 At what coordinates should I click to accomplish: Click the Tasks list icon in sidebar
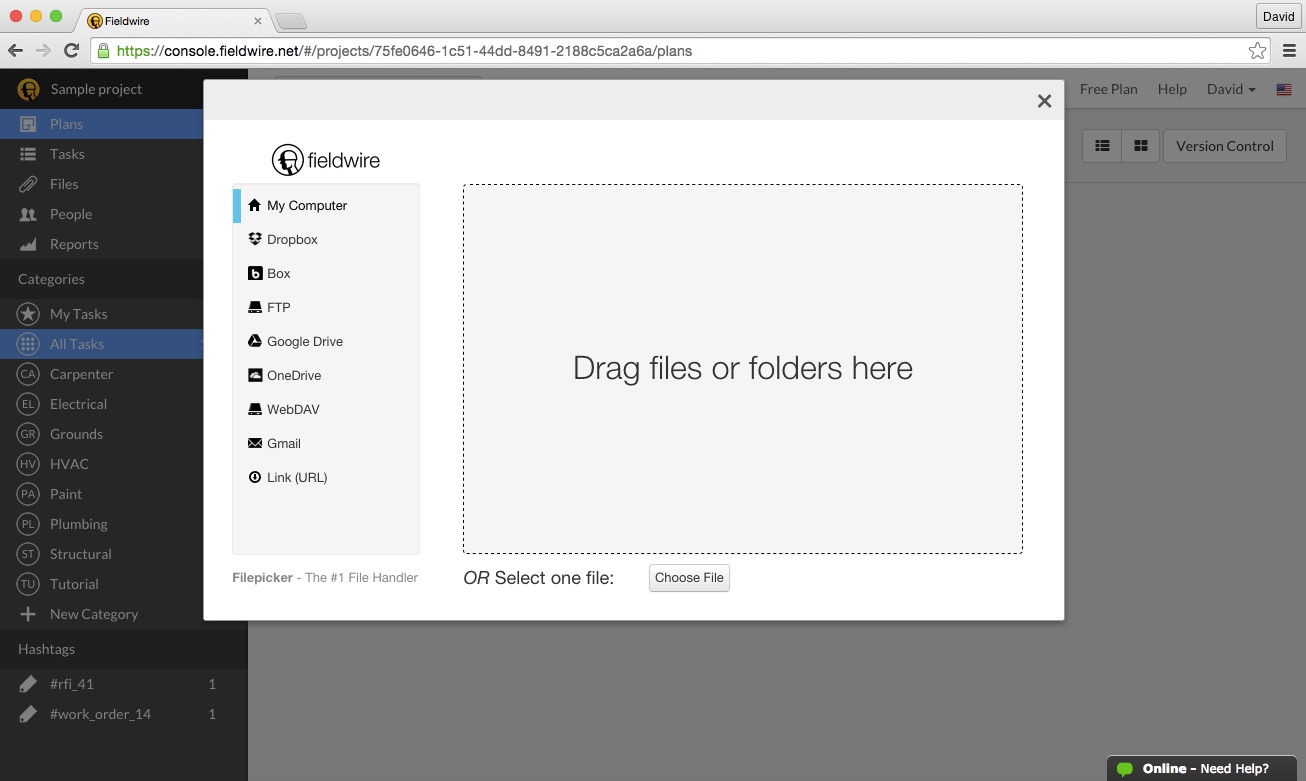(x=28, y=154)
